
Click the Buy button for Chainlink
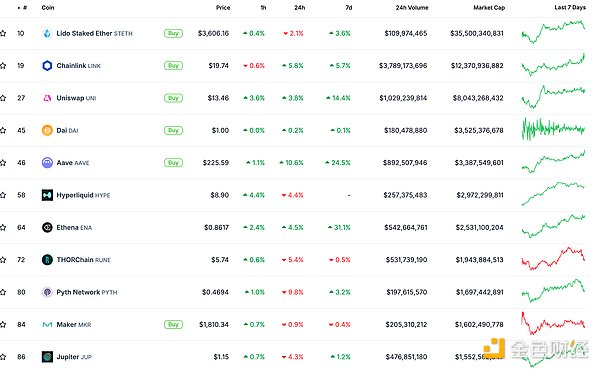[173, 66]
